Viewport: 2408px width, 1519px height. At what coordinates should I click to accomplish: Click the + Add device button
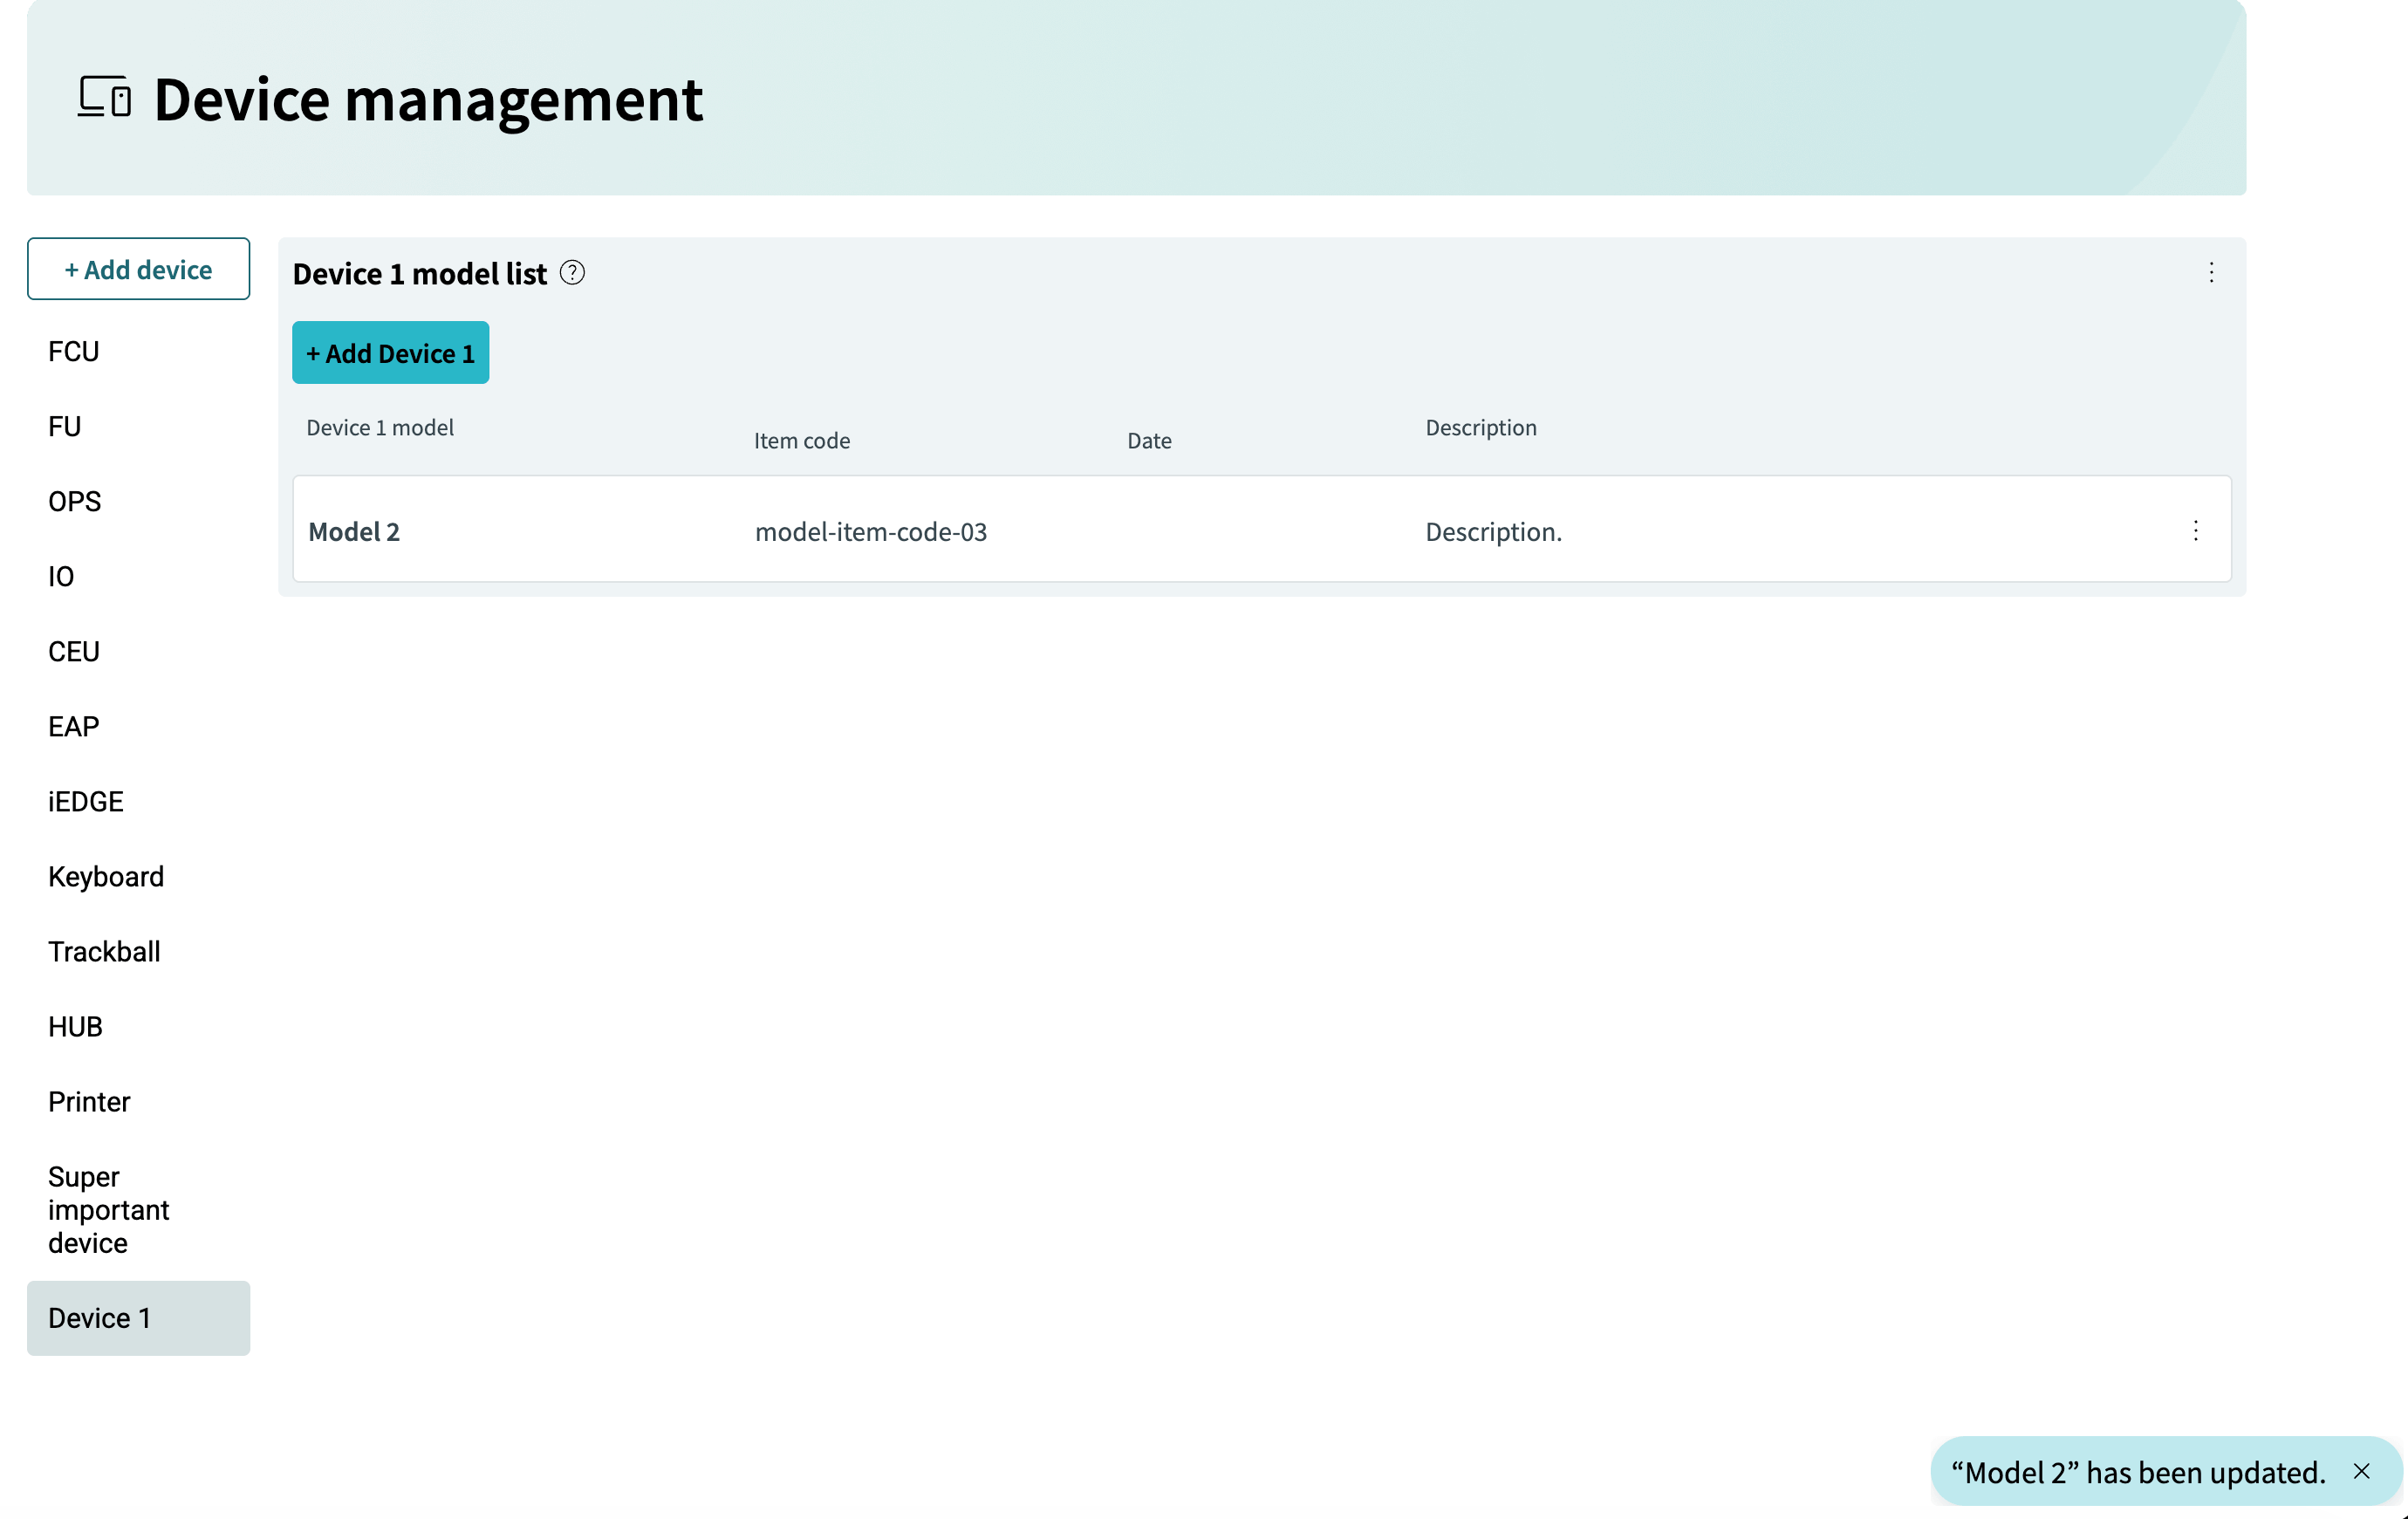tap(138, 268)
